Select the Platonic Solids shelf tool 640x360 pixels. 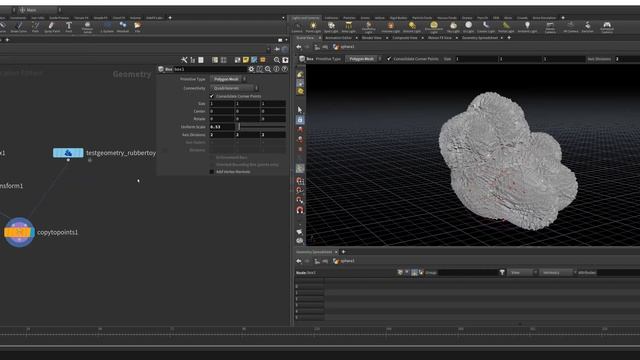pyautogui.click(x=87, y=27)
